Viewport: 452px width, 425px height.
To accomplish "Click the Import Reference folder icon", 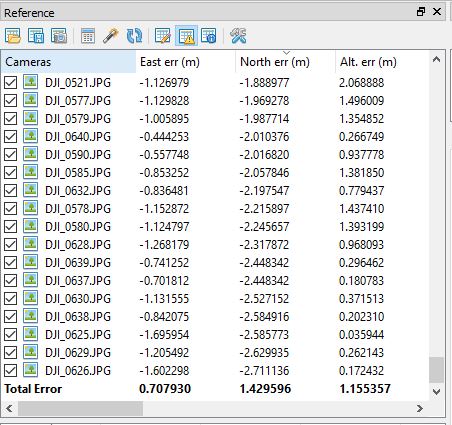I will (13, 36).
